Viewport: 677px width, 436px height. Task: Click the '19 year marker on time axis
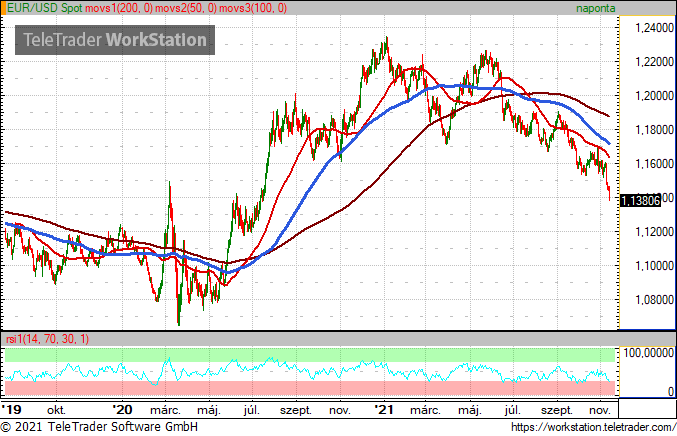point(11,409)
